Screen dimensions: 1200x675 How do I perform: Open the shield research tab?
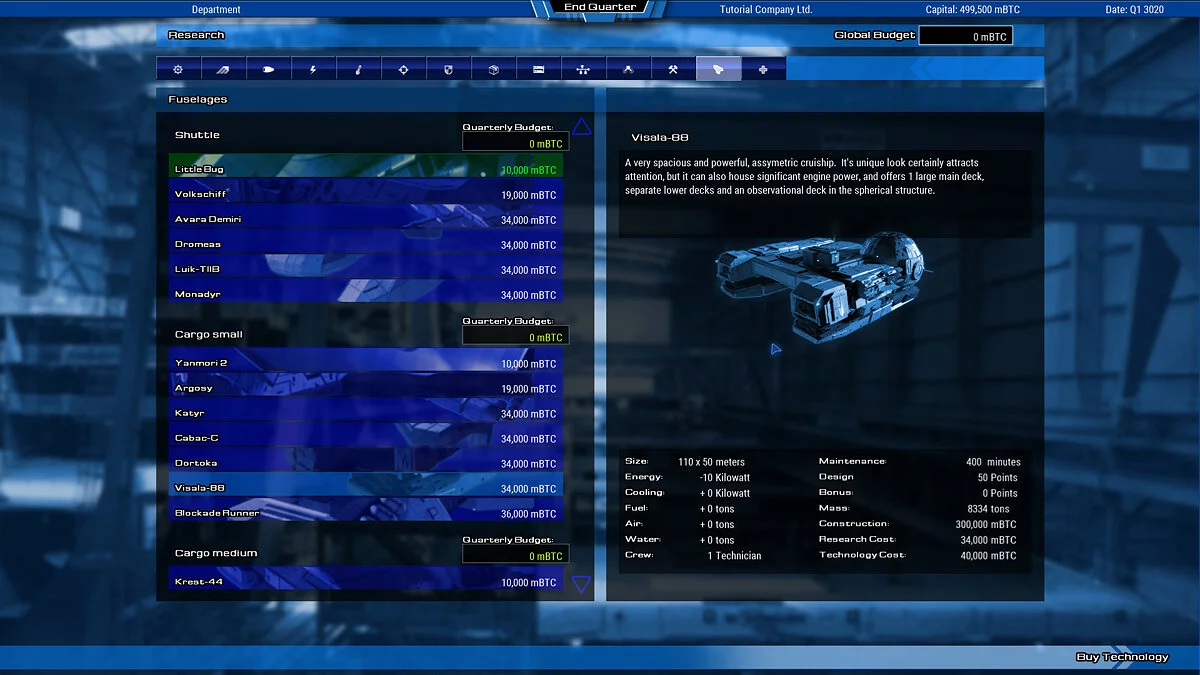tap(448, 69)
